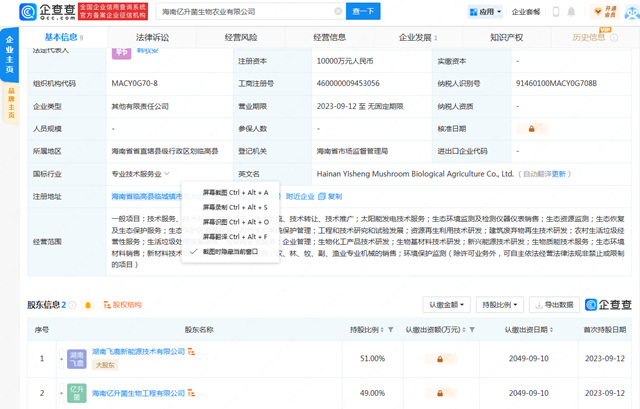Open the 持股比例 dropdown button
The image size is (640, 409).
click(x=500, y=305)
